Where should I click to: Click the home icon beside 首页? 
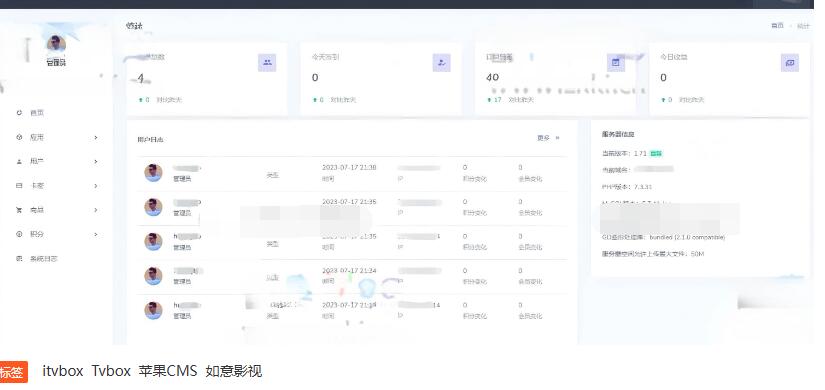[x=19, y=113]
